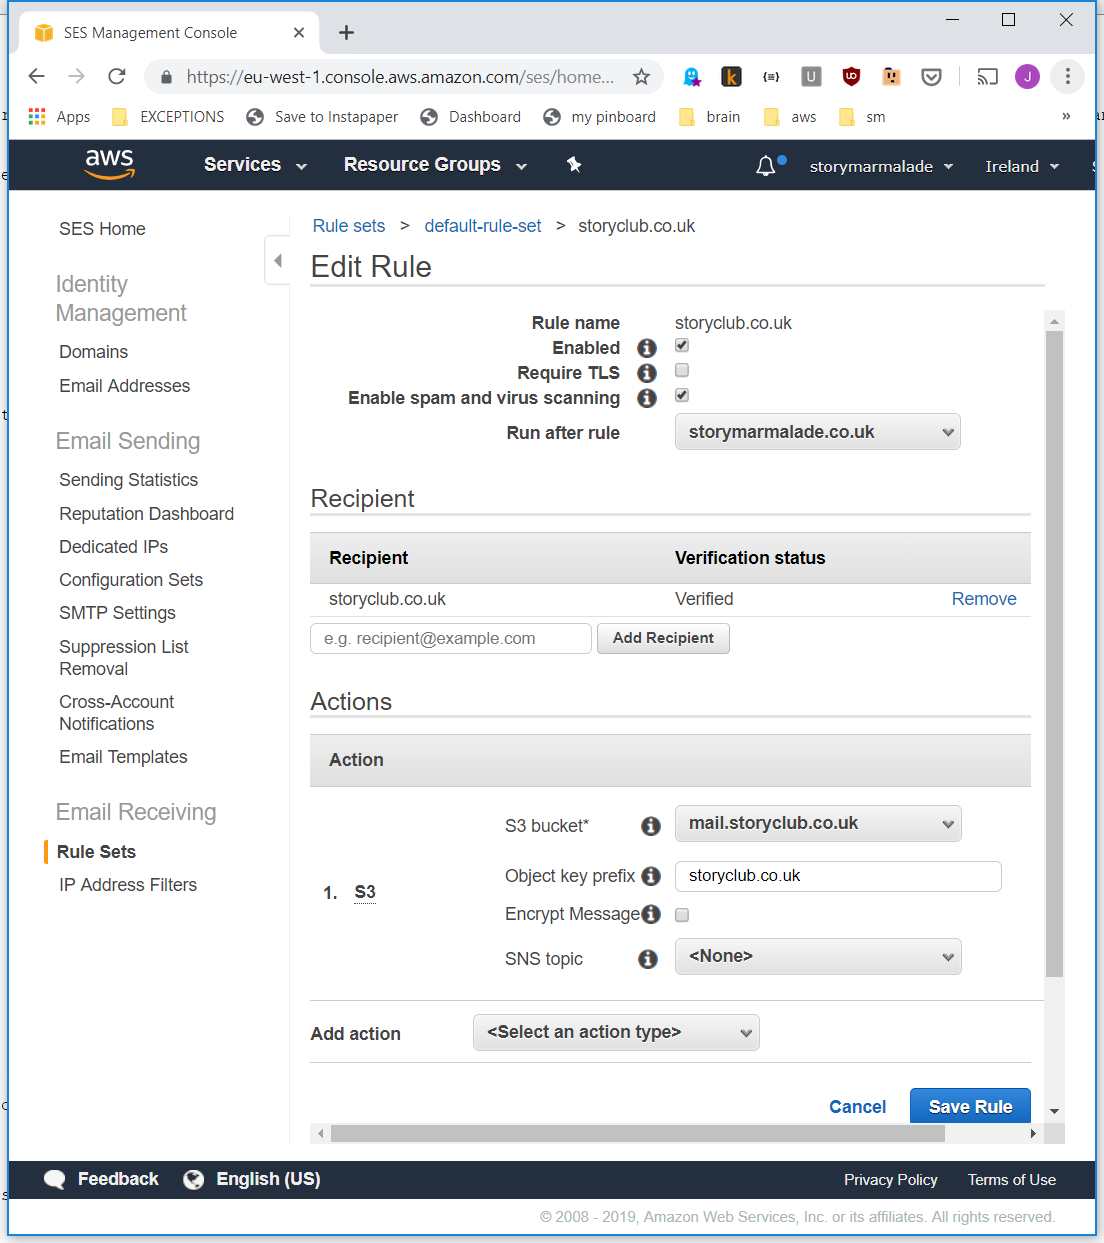The width and height of the screenshot is (1104, 1243).
Task: Click the Object key prefix input field
Action: pos(838,876)
